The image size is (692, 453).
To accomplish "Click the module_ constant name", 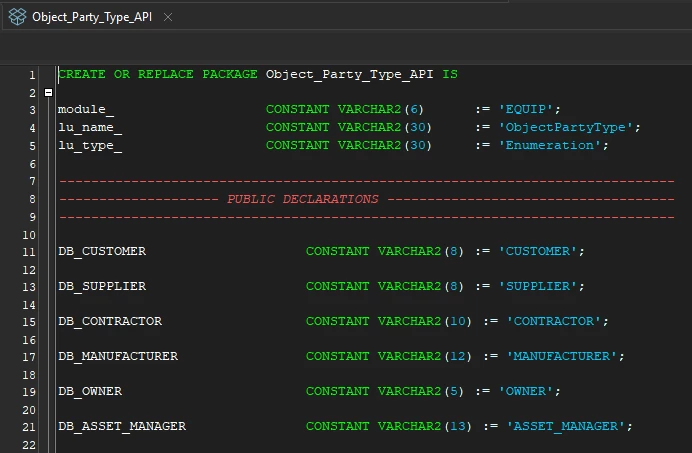I will pos(86,109).
